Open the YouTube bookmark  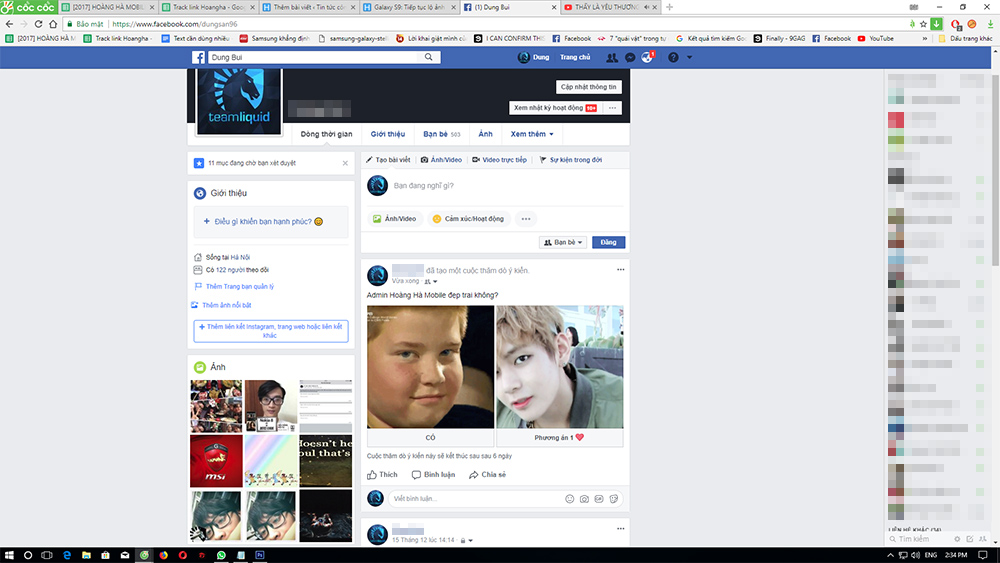click(x=876, y=38)
